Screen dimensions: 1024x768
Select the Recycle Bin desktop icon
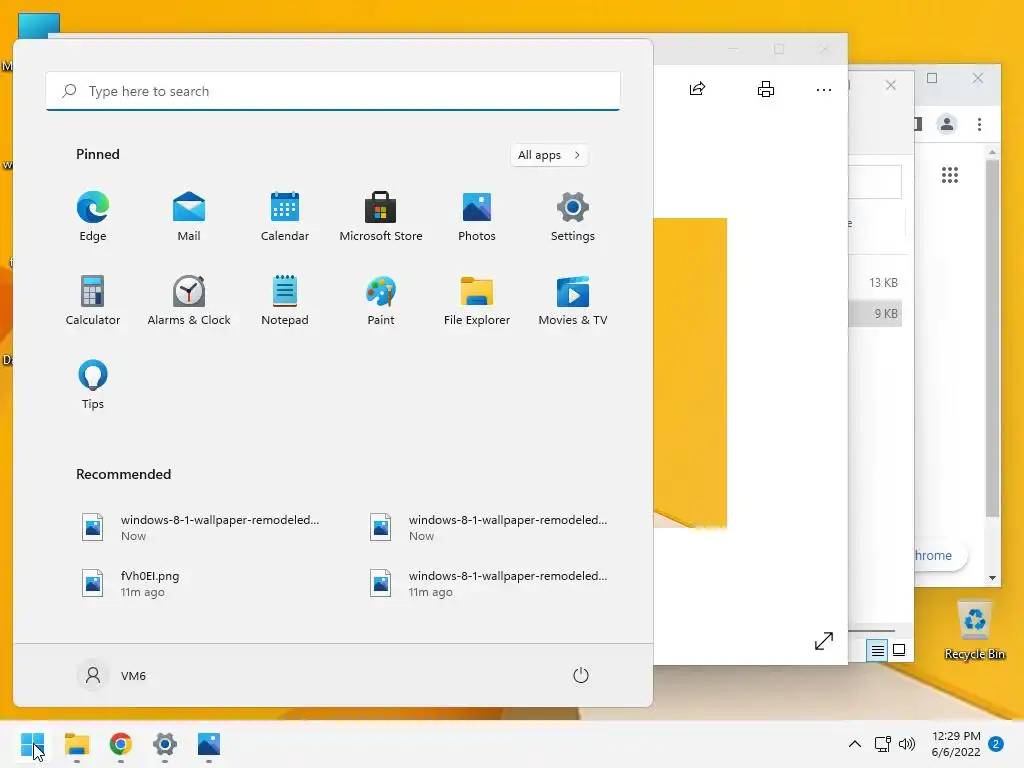(974, 630)
